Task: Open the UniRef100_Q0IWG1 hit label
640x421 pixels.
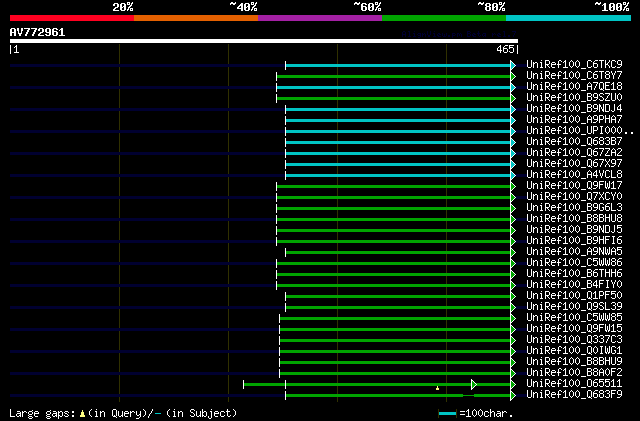Action: coord(574,351)
